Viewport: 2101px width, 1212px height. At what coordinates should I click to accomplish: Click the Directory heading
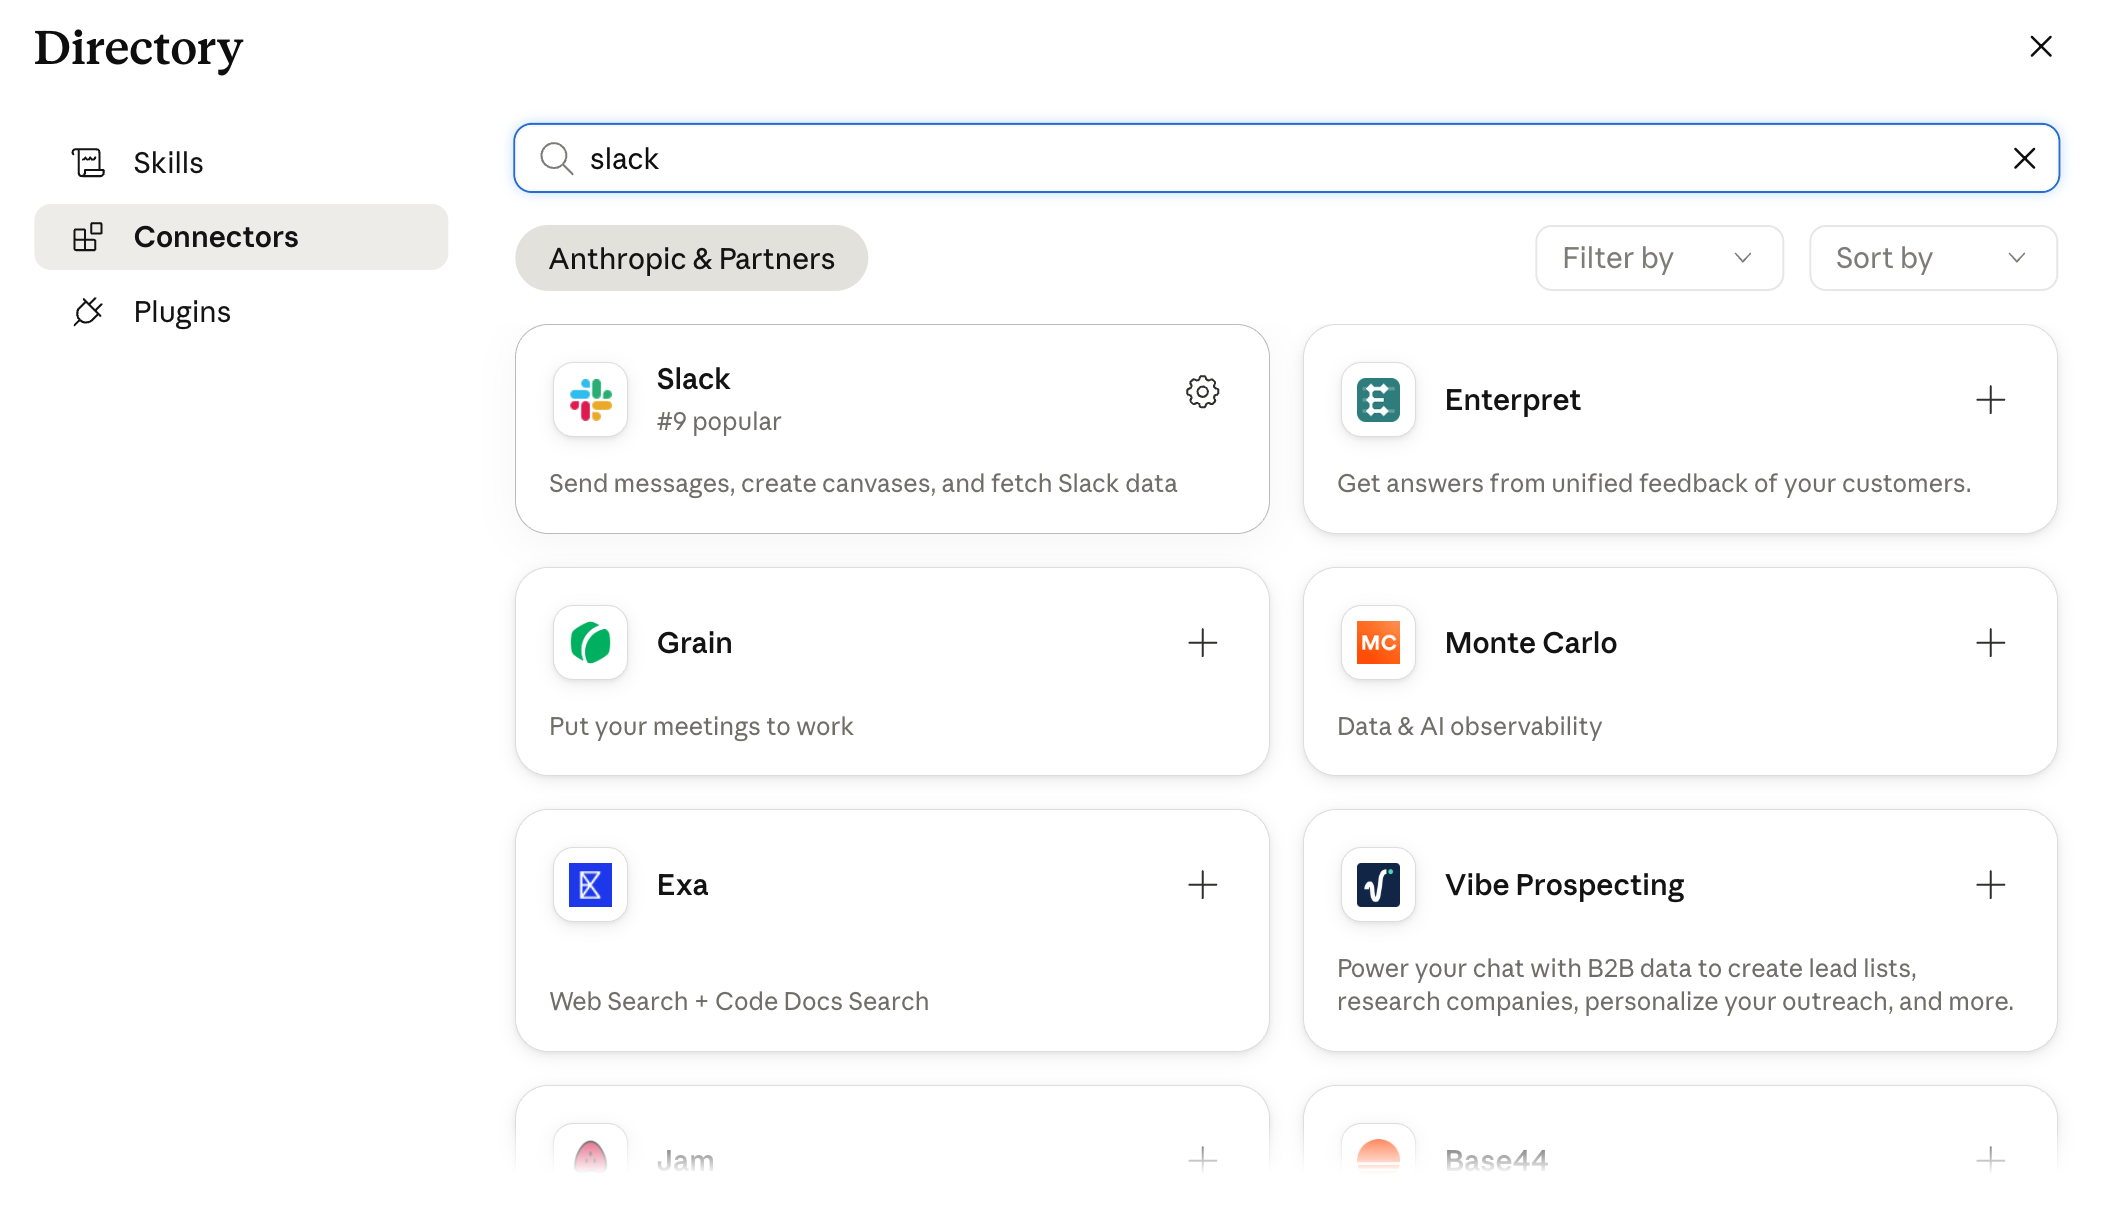[139, 48]
